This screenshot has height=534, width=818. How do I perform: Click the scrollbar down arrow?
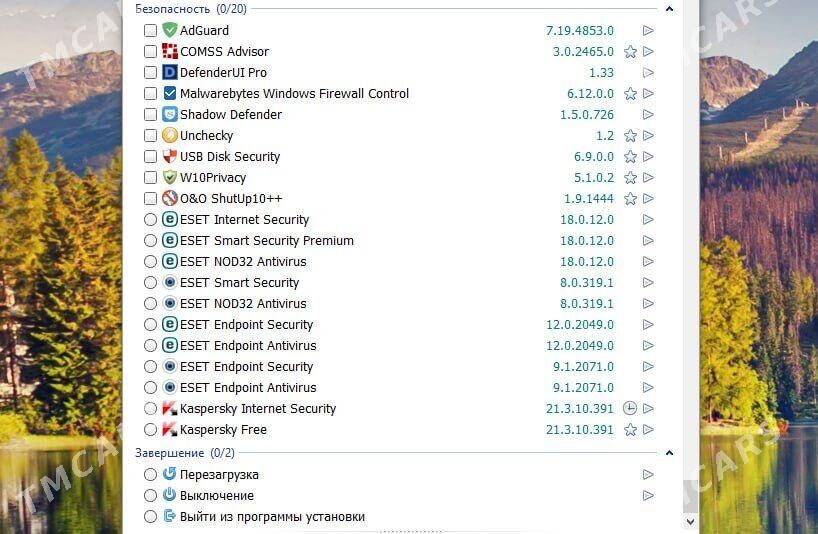point(690,521)
